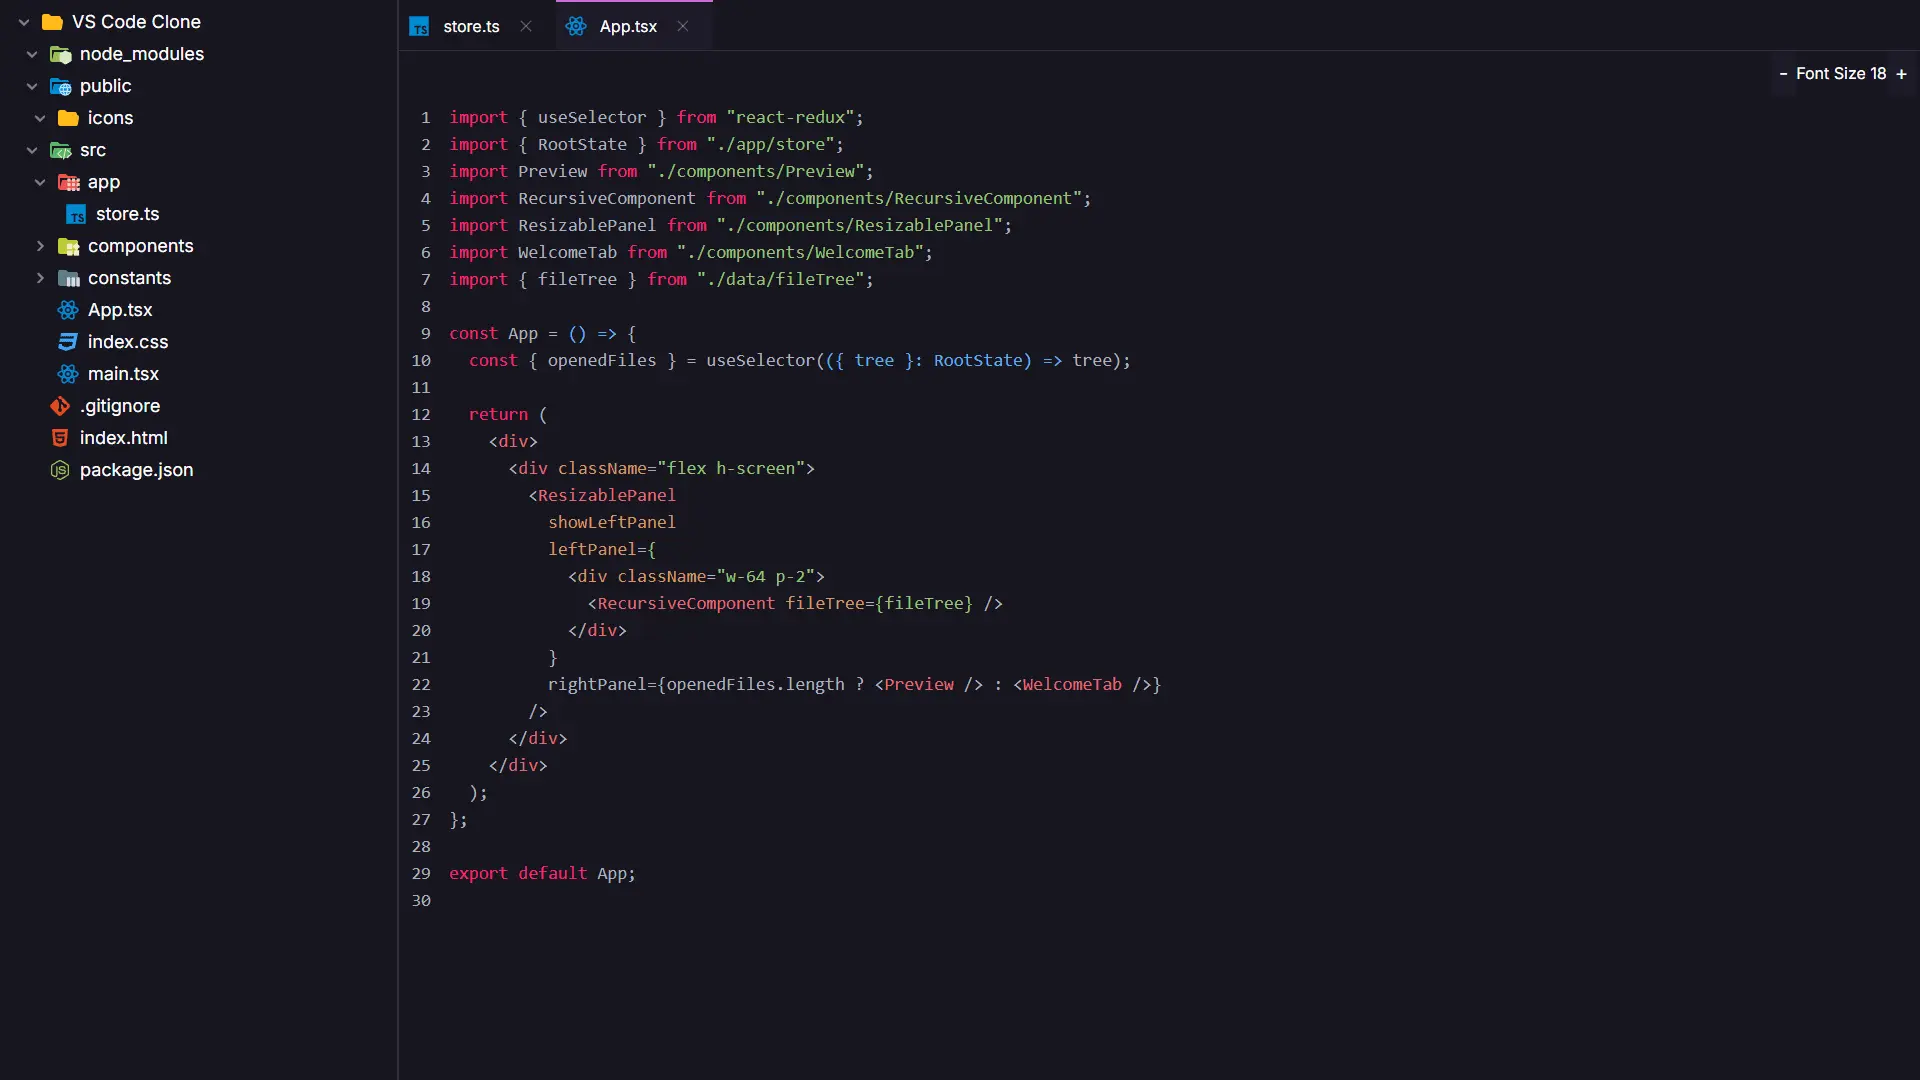Click the constants folder icon
This screenshot has width=1920, height=1080.
pyautogui.click(x=68, y=278)
